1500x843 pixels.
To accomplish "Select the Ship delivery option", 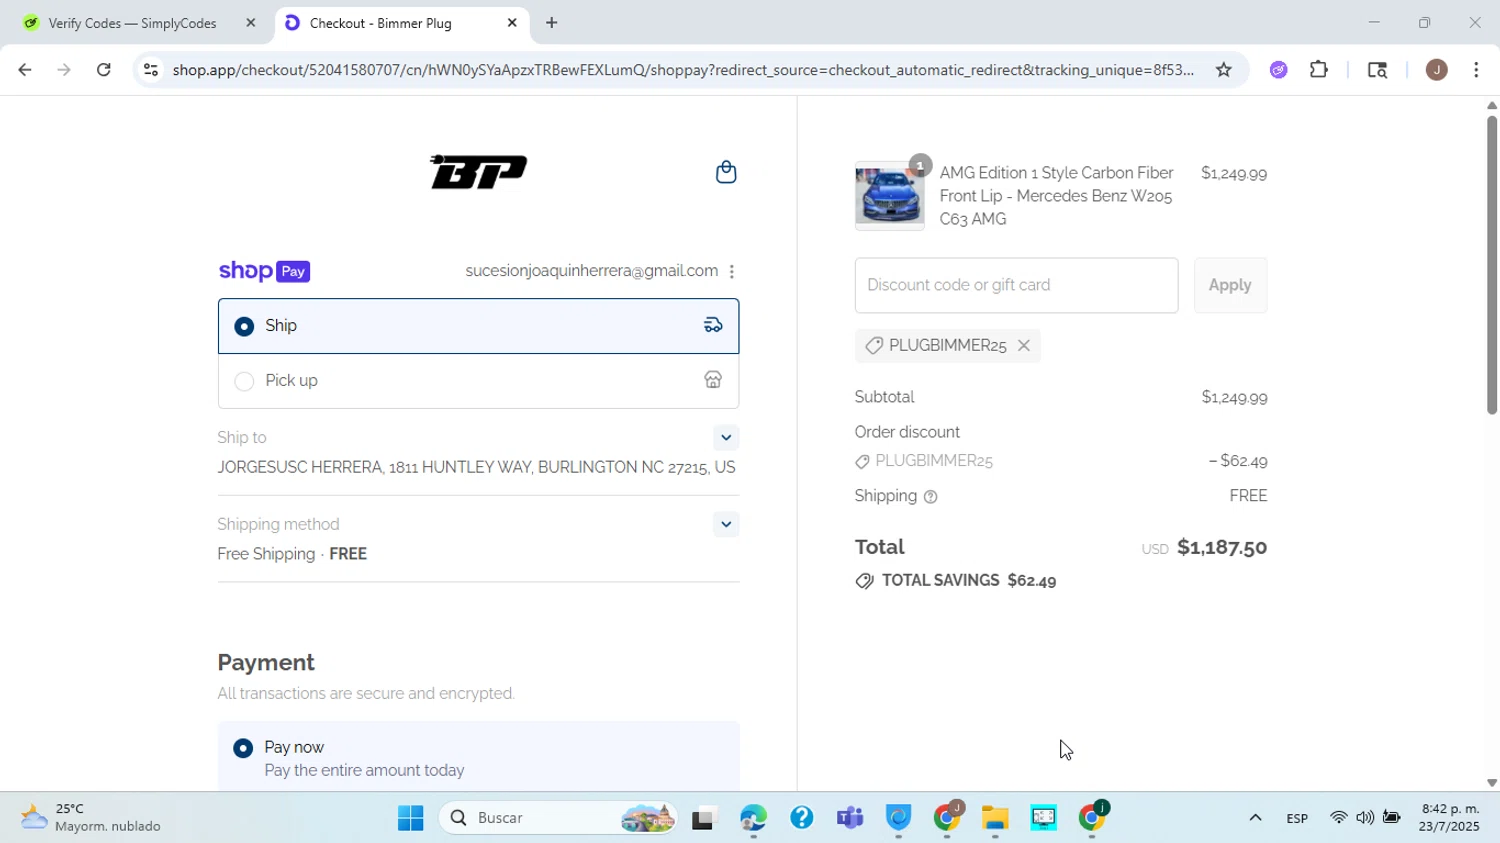I will 478,326.
